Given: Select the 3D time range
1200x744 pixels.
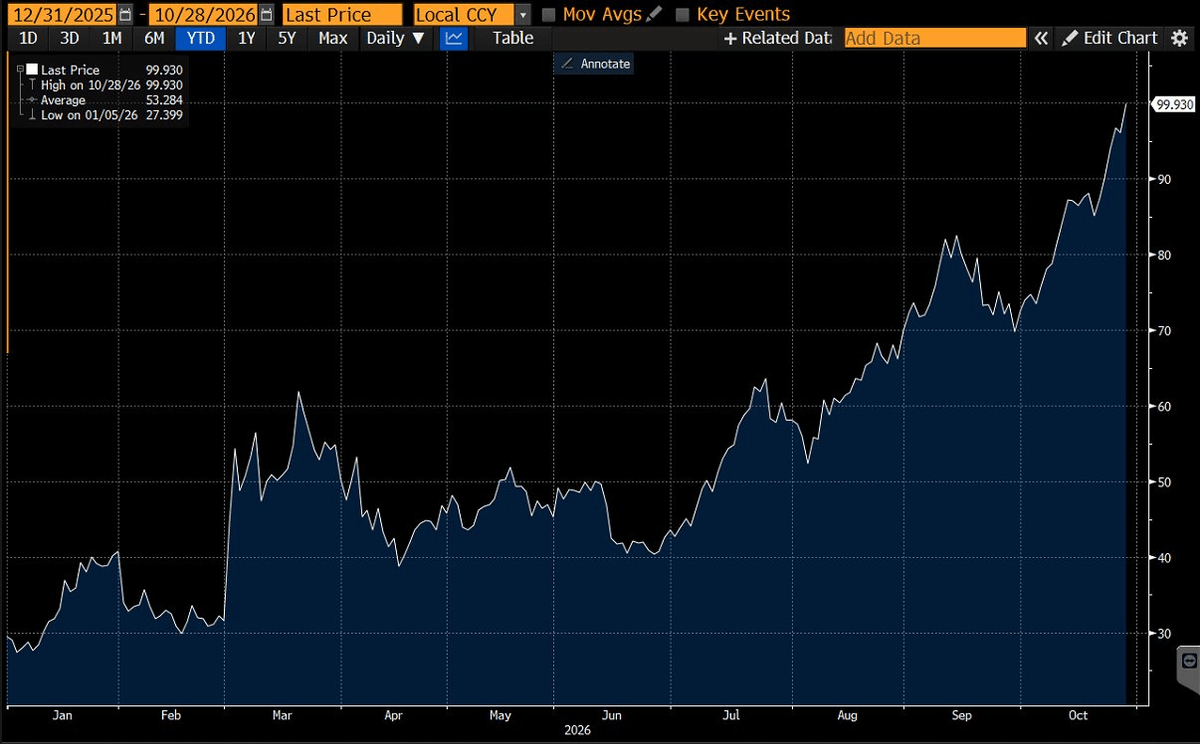Looking at the screenshot, I should [70, 38].
